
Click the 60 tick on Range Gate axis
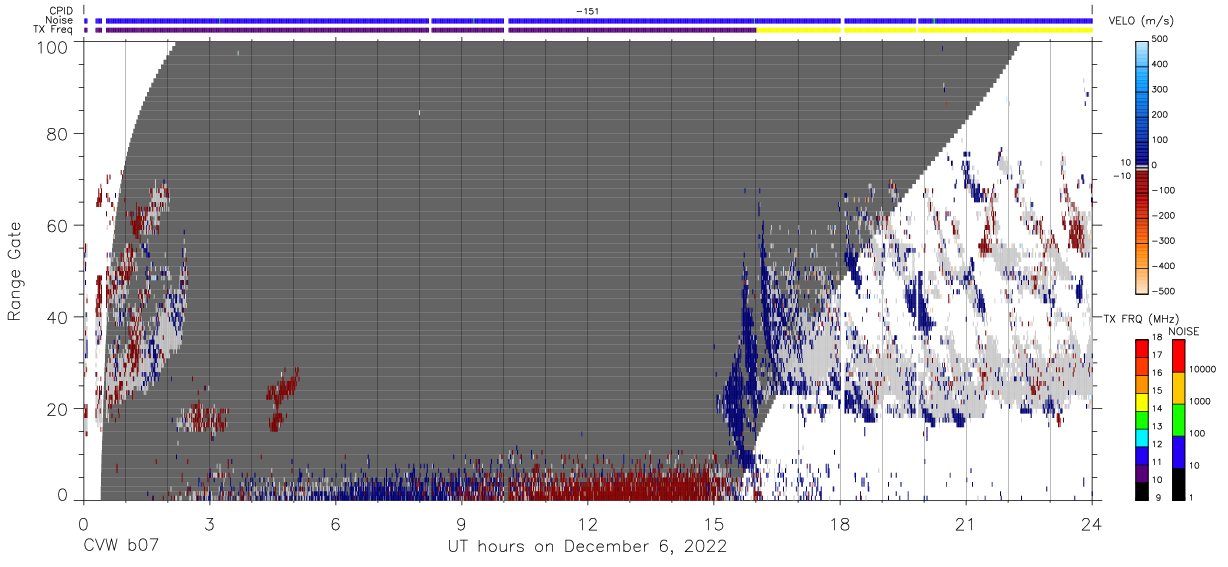tap(59, 226)
